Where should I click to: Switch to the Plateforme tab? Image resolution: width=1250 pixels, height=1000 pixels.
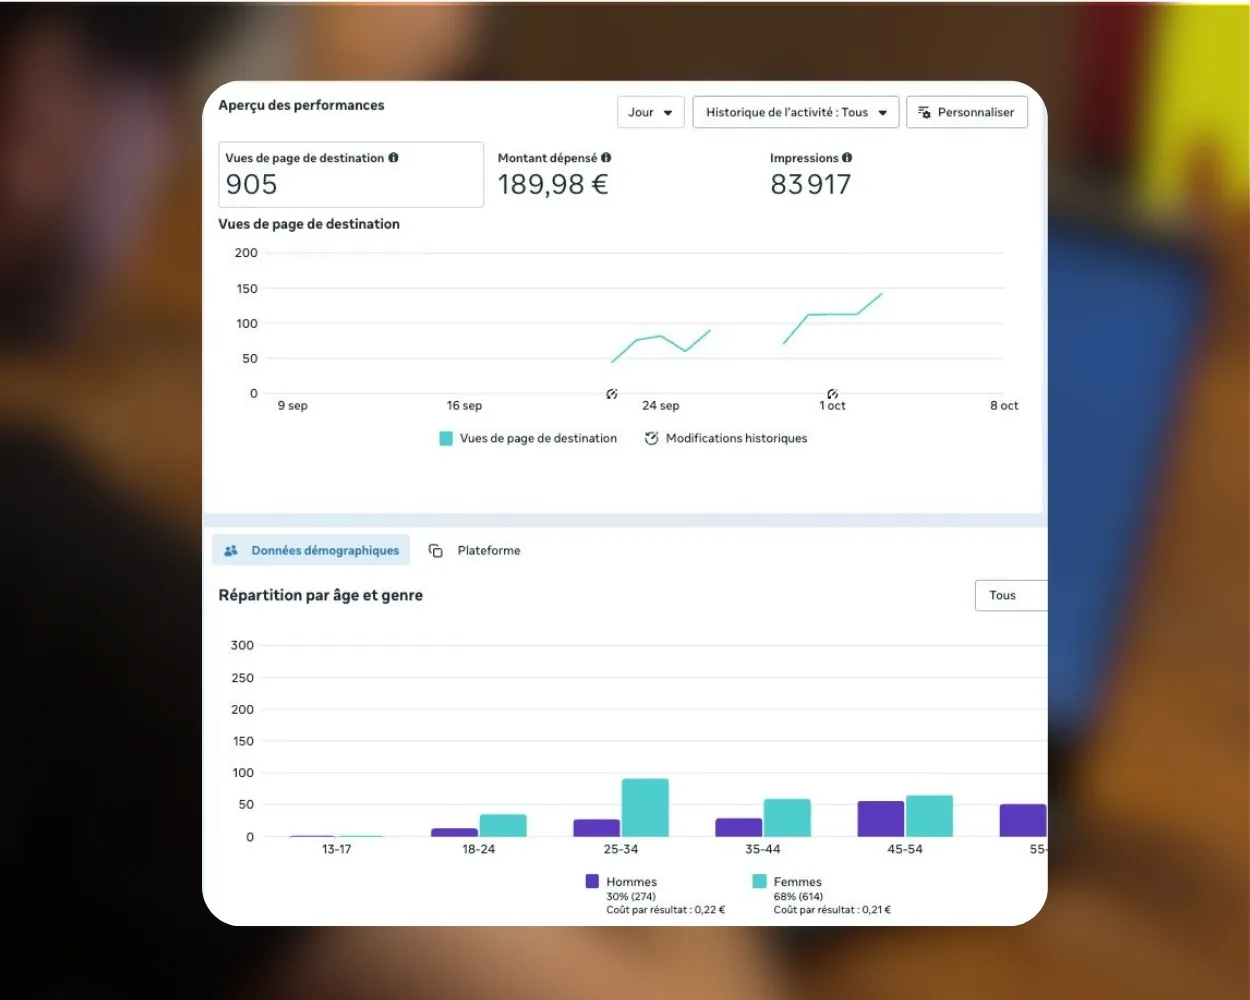474,550
